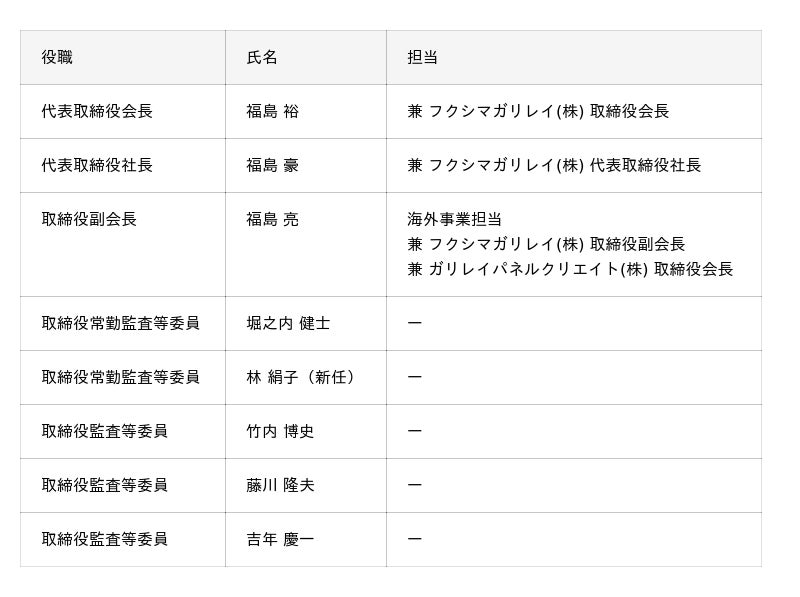Click the 氏名 column header
This screenshot has height=597, width=800.
262,58
